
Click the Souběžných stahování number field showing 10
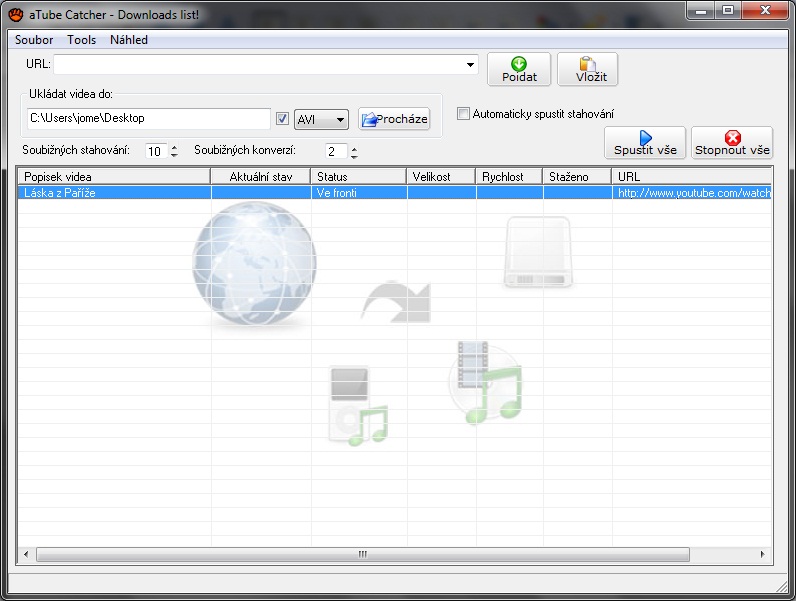pyautogui.click(x=157, y=151)
